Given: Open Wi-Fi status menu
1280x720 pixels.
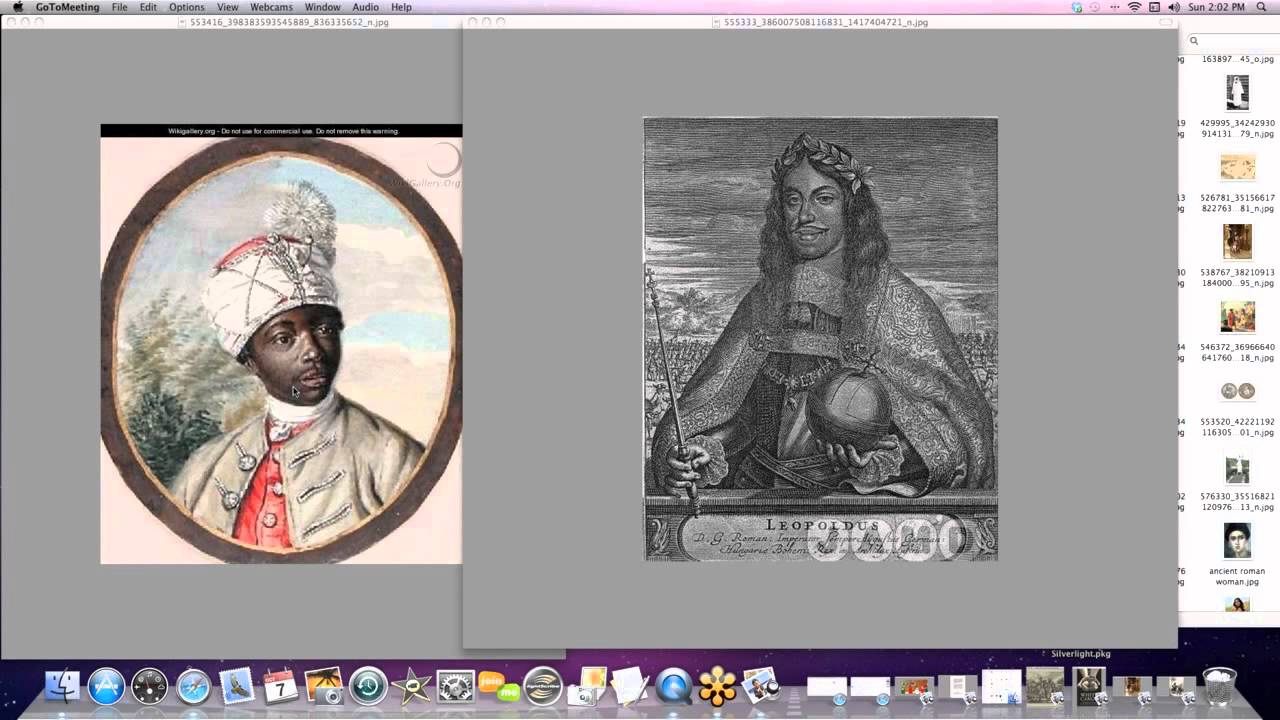Looking at the screenshot, I should pos(1135,7).
